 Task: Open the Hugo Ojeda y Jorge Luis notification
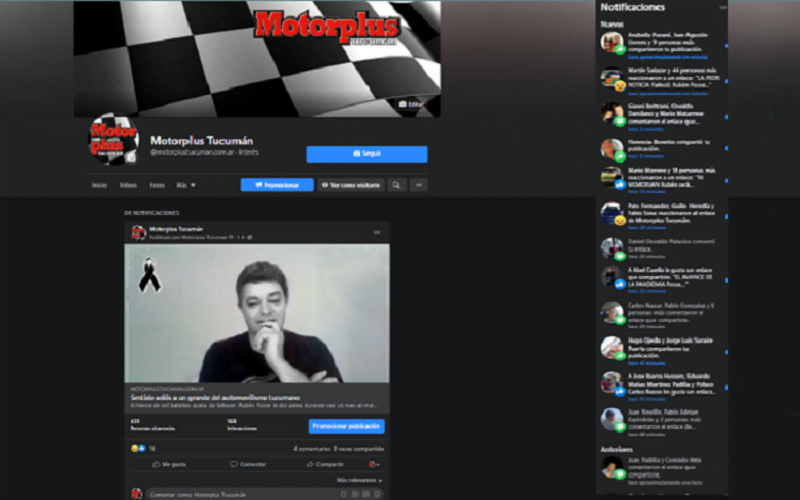tap(663, 352)
